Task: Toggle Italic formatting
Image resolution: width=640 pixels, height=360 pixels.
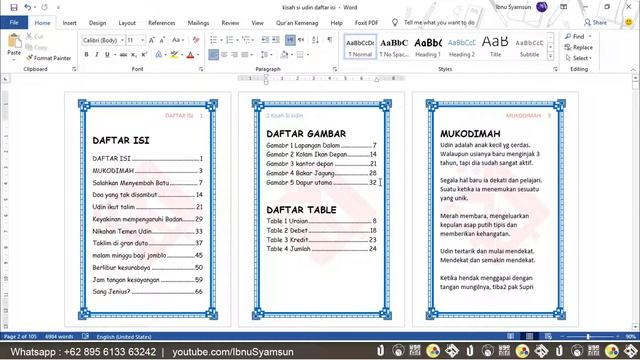Action: [x=97, y=55]
